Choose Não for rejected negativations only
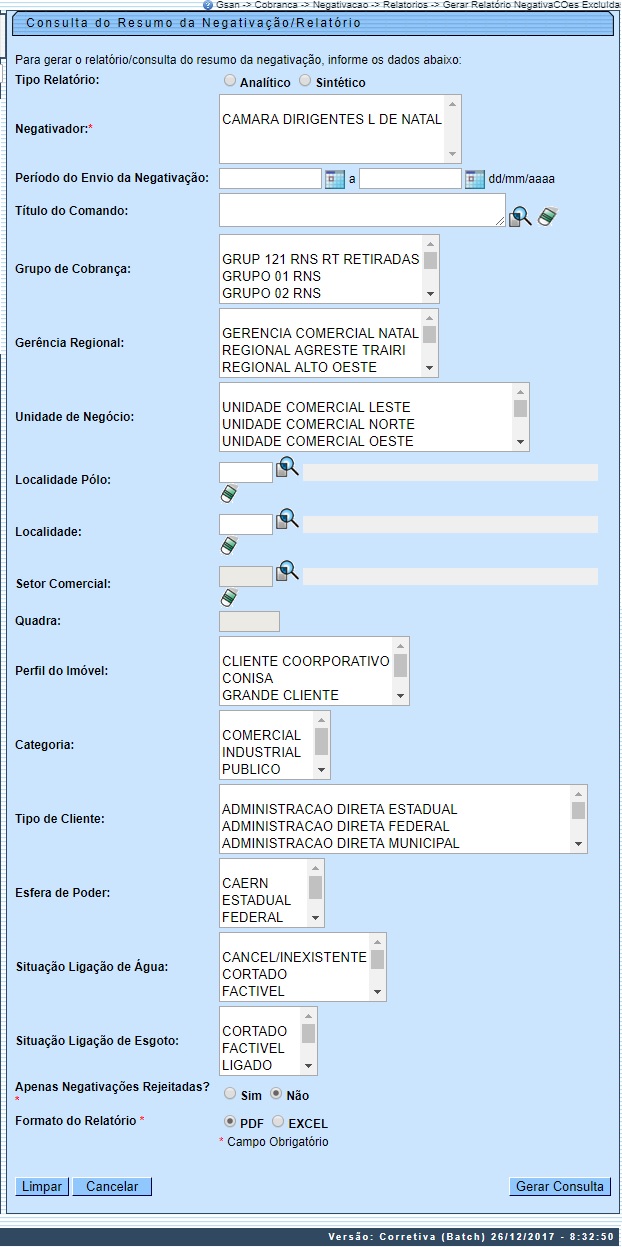The width and height of the screenshot is (622, 1247). (276, 1094)
